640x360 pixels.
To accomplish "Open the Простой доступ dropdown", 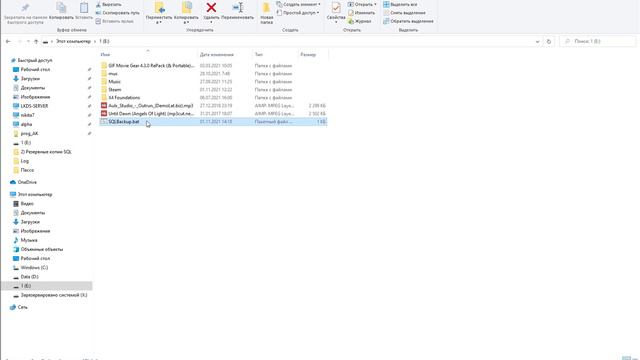I will tap(298, 13).
